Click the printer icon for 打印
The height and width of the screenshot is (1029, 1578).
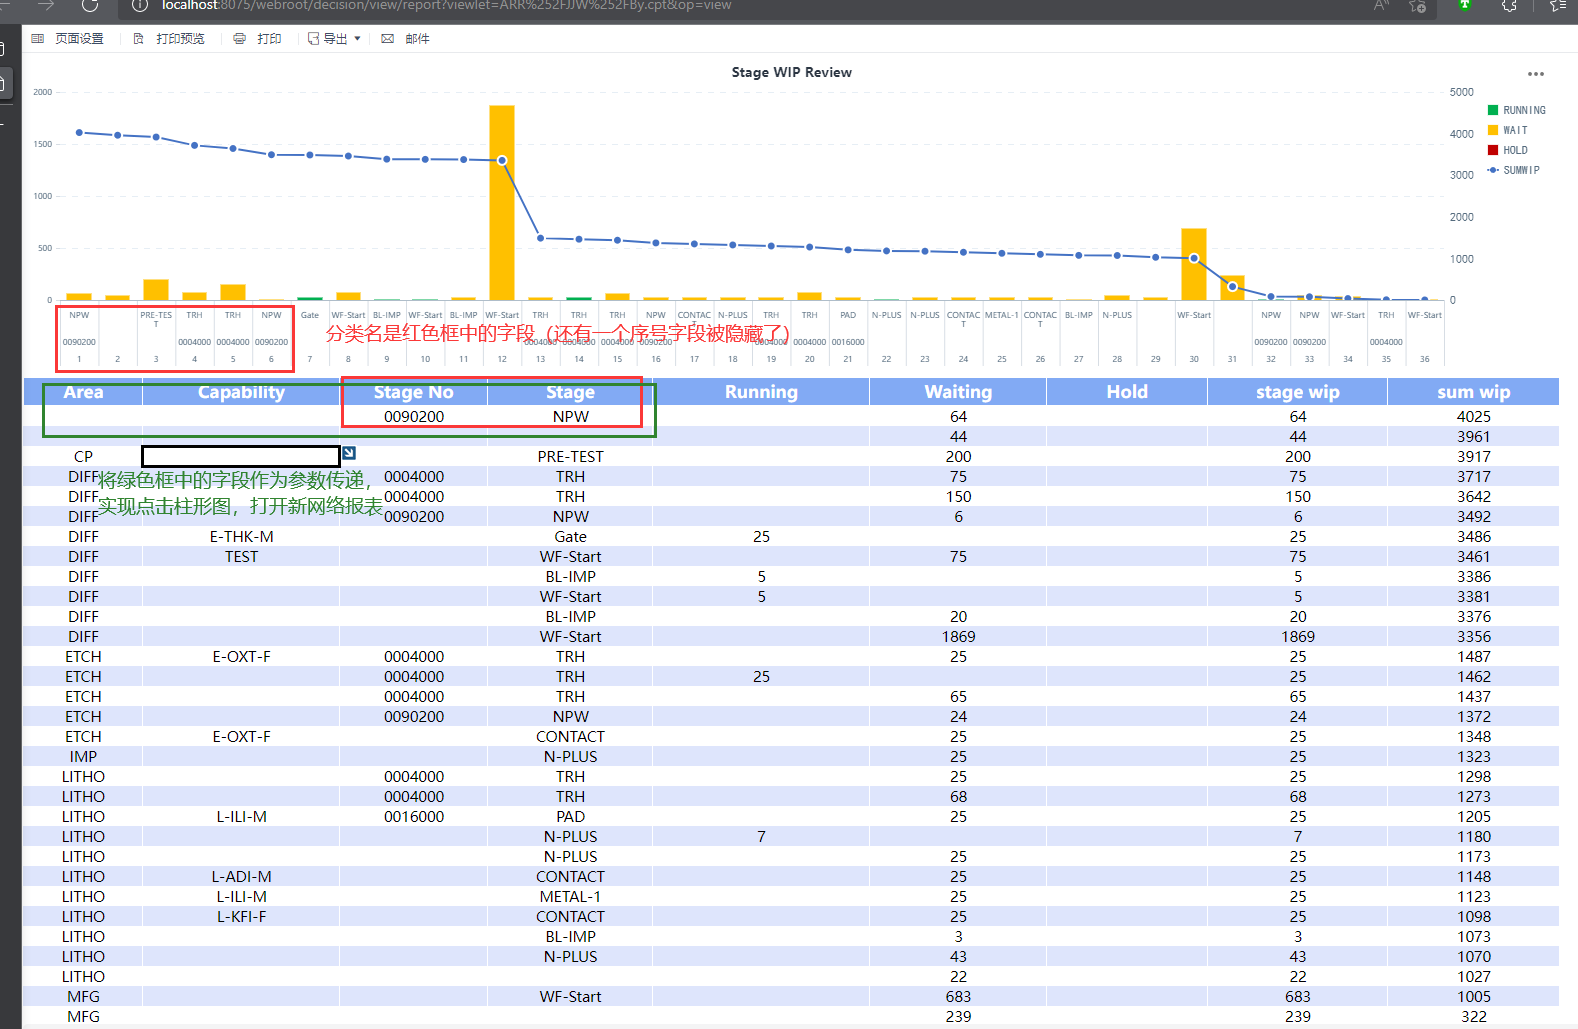(x=239, y=39)
